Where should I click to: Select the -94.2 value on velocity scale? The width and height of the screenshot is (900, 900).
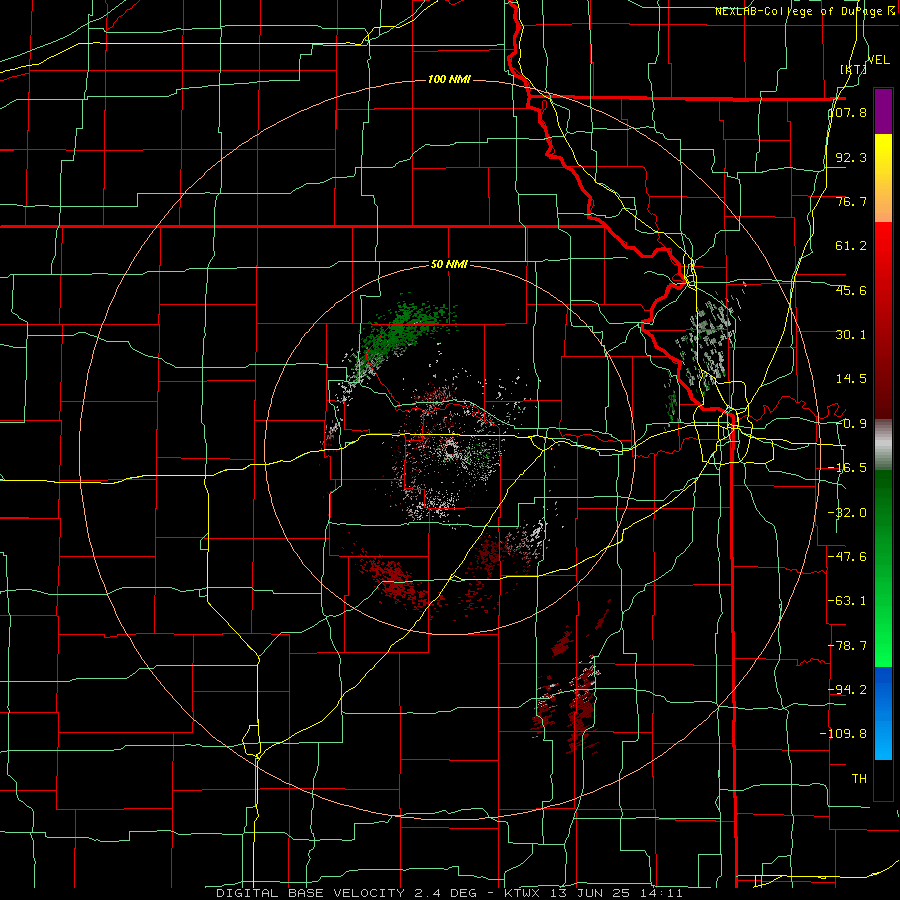[x=847, y=689]
